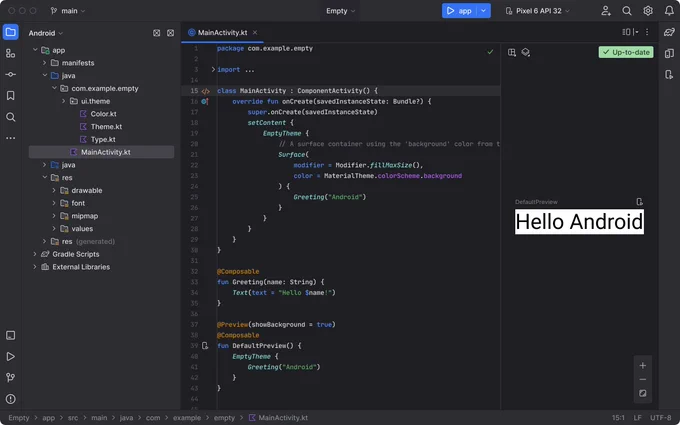Viewport: 680px width, 425px height.
Task: Click the layers icon in preview toolbar
Action: pos(526,52)
